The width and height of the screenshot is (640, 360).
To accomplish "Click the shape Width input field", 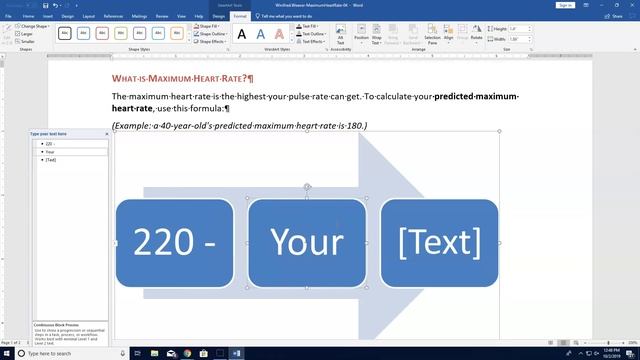I will tap(518, 39).
